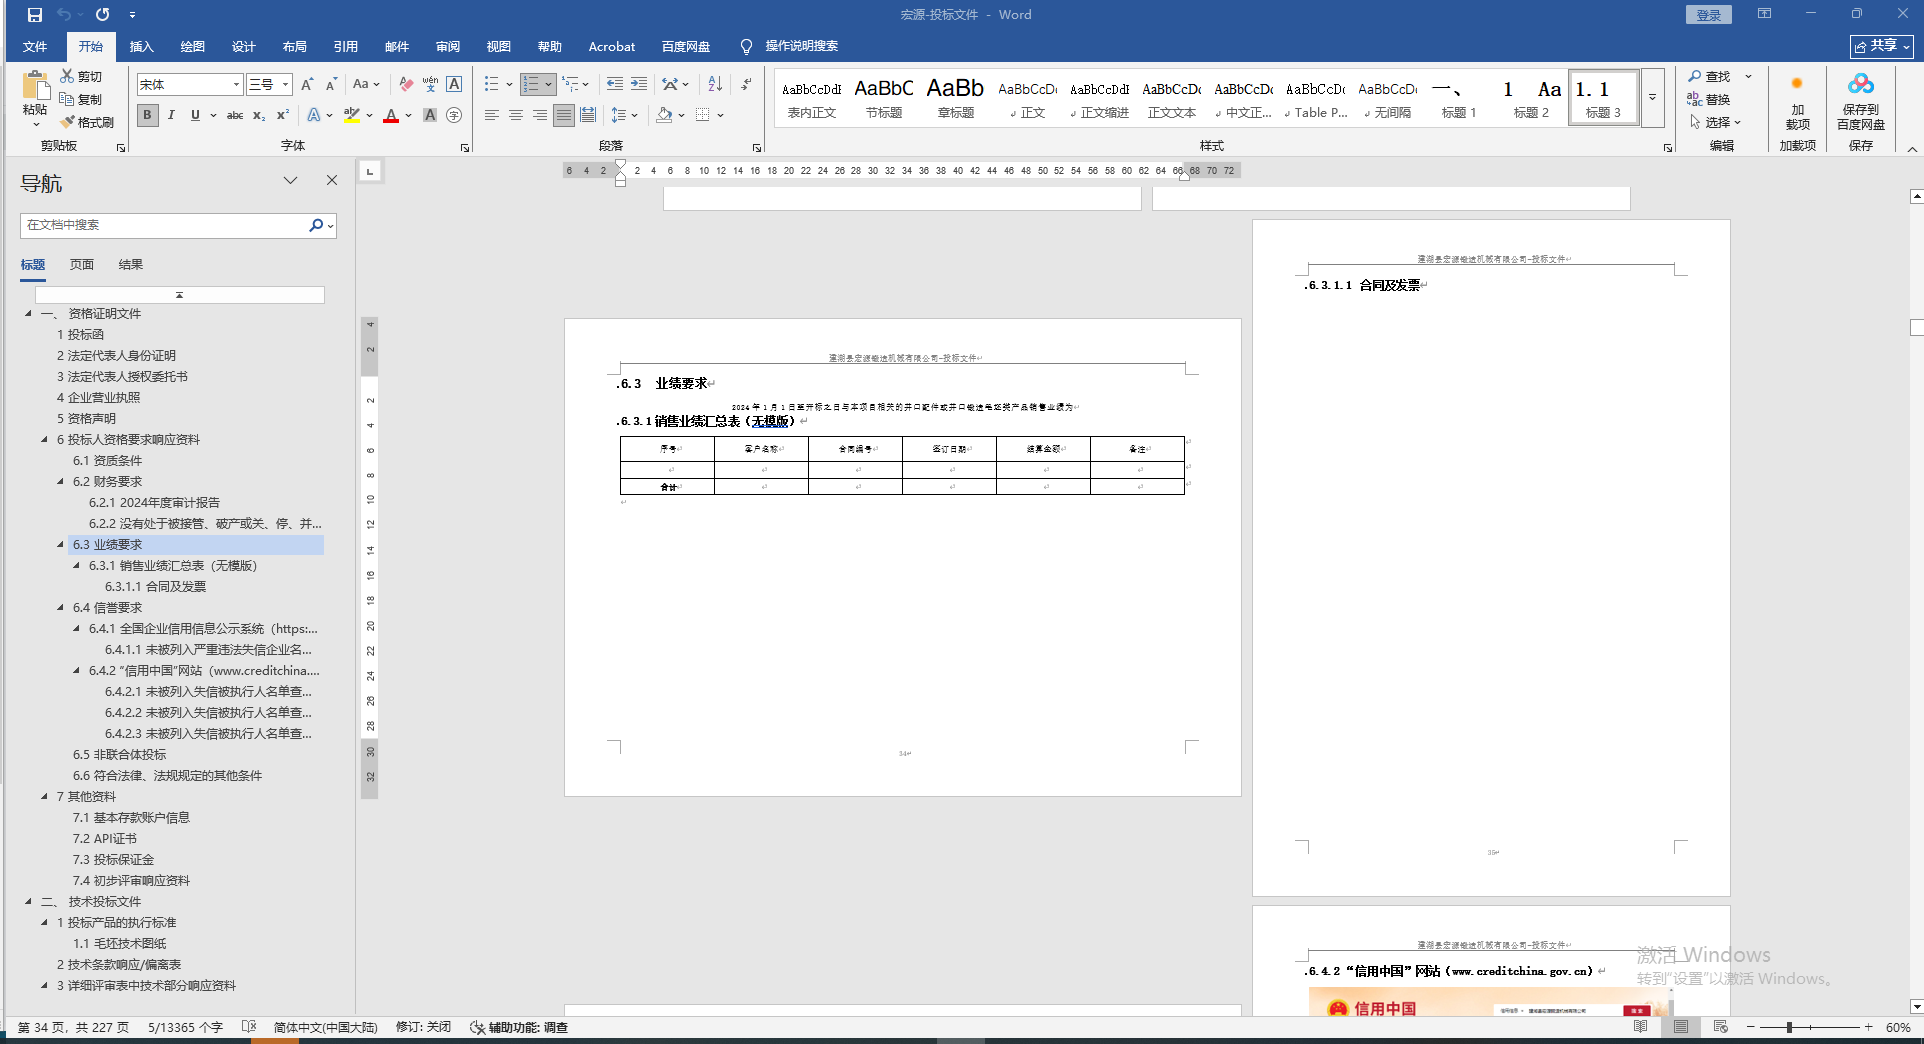Image resolution: width=1924 pixels, height=1044 pixels.
Task: Switch to the 布局 ribbon tab
Action: [294, 46]
